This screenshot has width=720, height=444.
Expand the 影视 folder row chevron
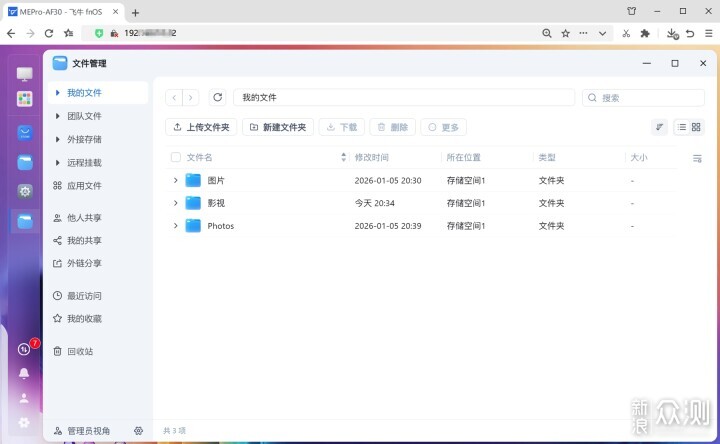pyautogui.click(x=175, y=203)
